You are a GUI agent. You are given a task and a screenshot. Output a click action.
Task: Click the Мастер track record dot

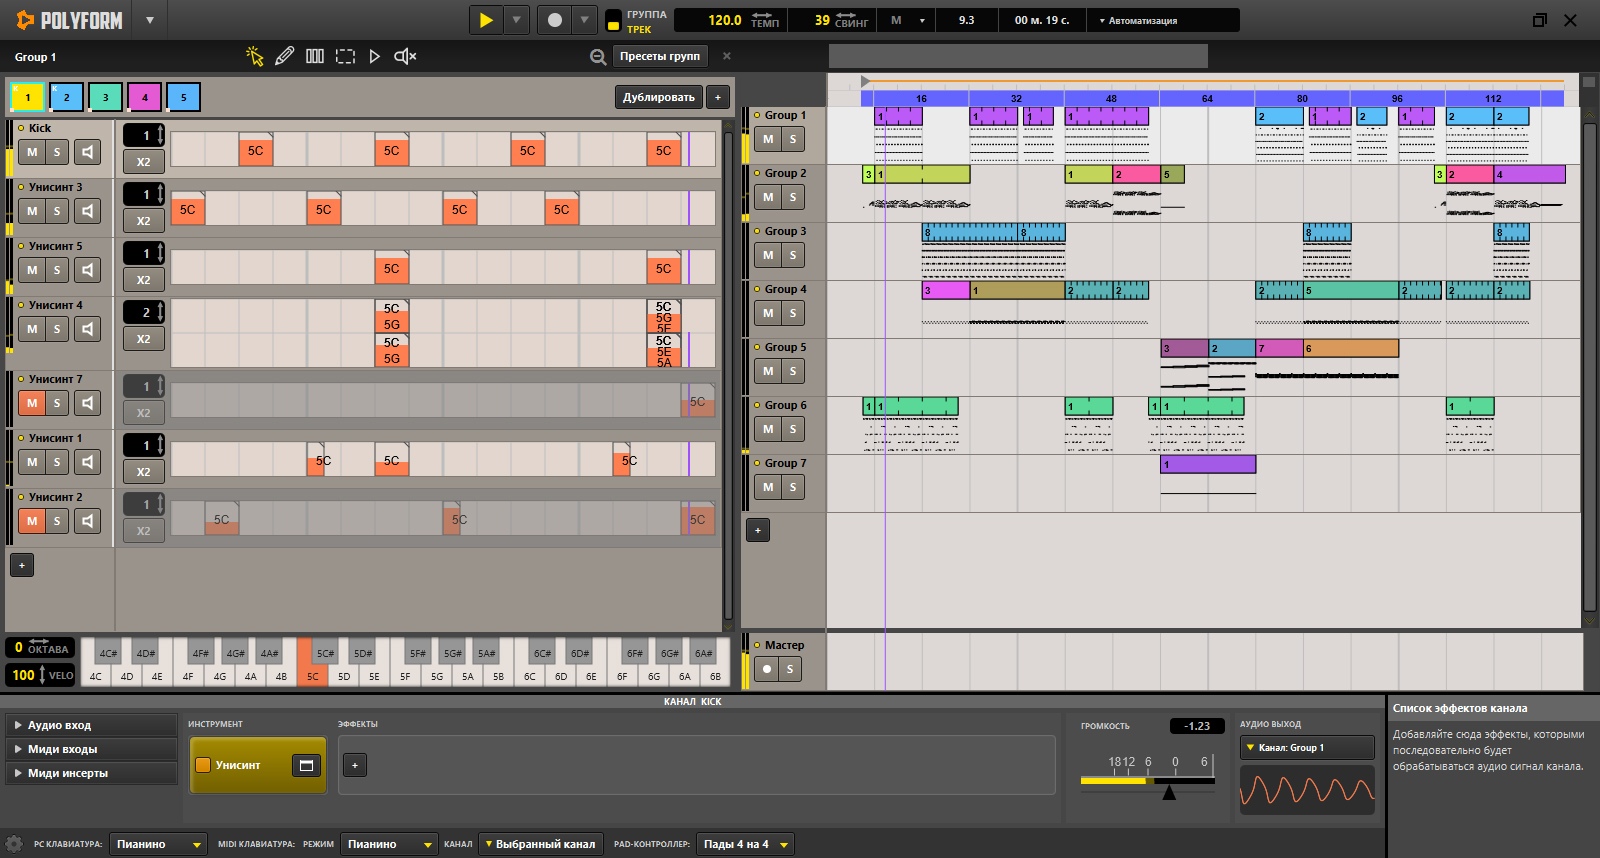[767, 669]
